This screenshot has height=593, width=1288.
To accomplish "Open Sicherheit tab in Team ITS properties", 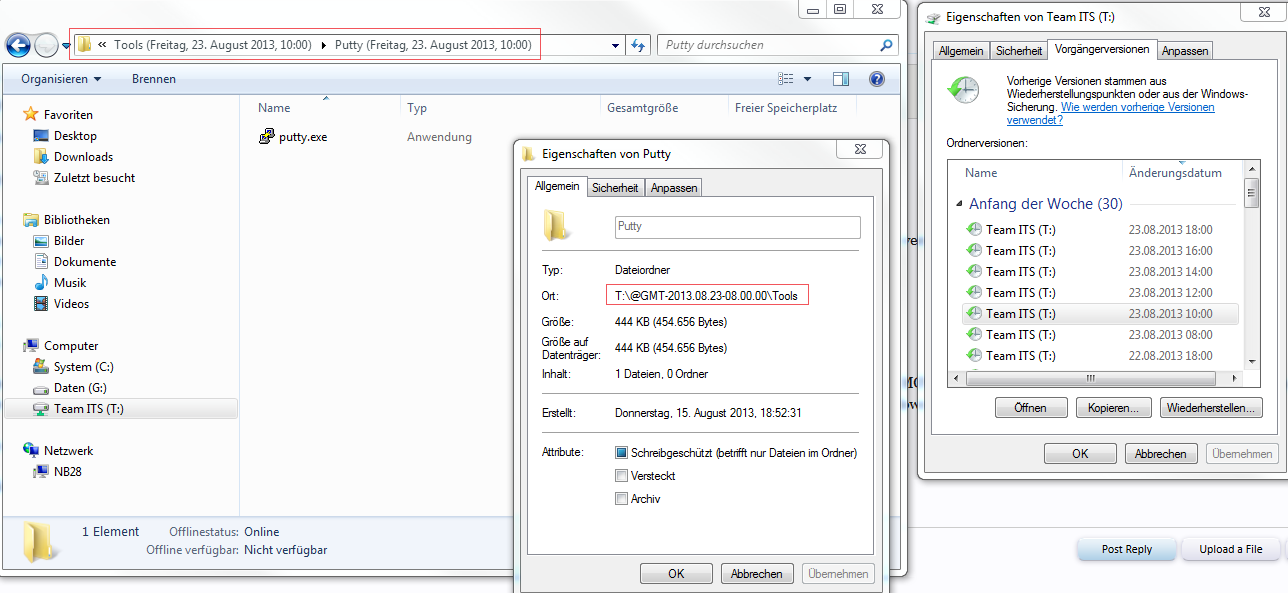I will [1019, 51].
